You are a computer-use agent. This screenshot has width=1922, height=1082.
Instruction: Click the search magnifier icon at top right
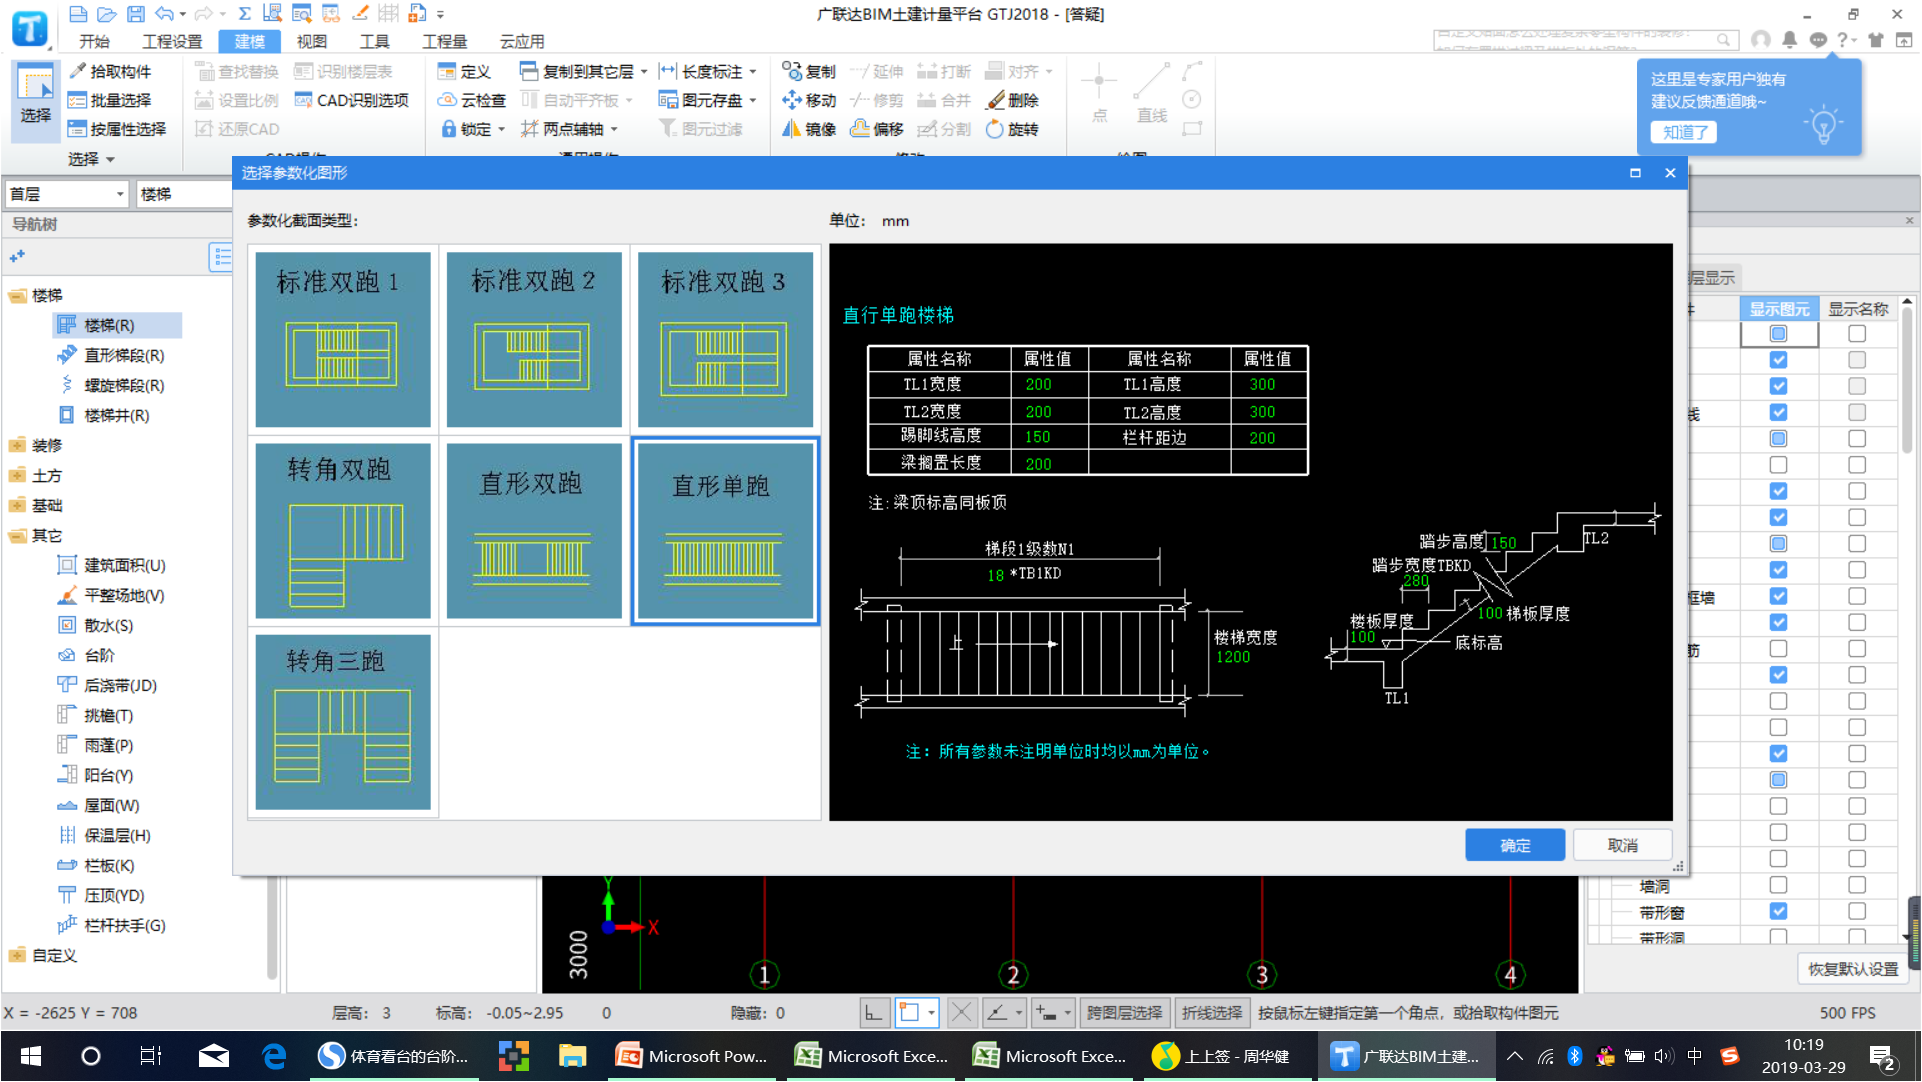1724,40
